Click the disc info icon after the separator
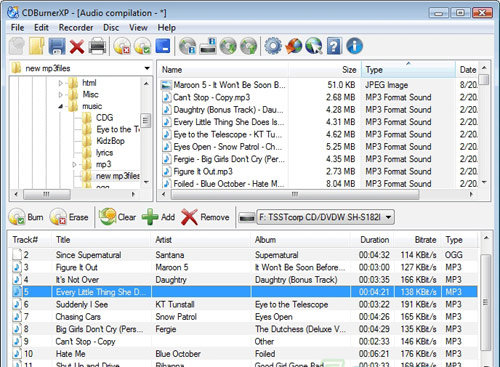The height and width of the screenshot is (367, 500). coord(188,46)
